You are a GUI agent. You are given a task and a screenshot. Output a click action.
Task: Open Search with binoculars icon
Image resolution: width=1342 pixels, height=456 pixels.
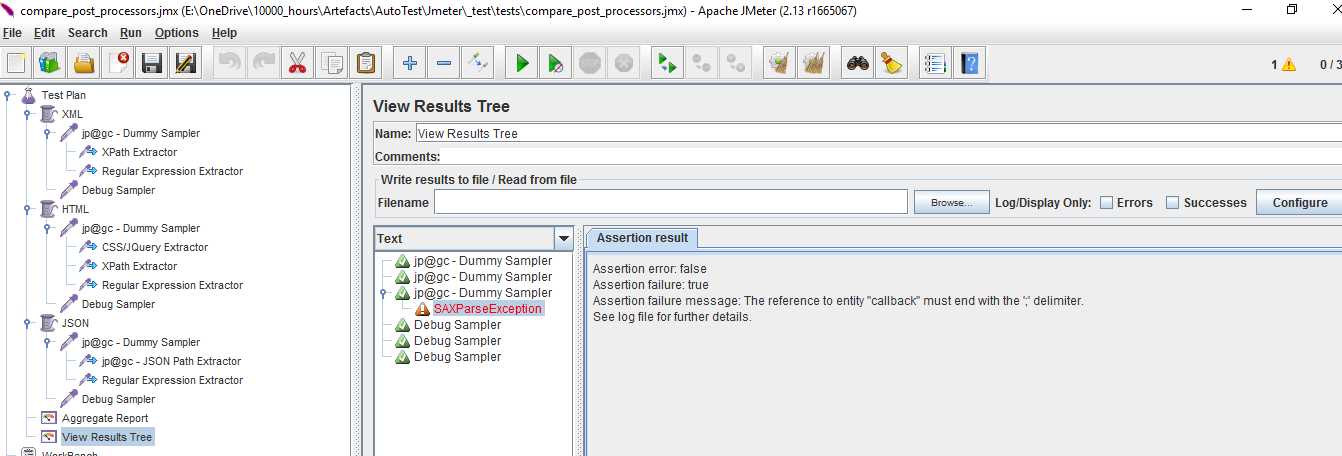858,63
